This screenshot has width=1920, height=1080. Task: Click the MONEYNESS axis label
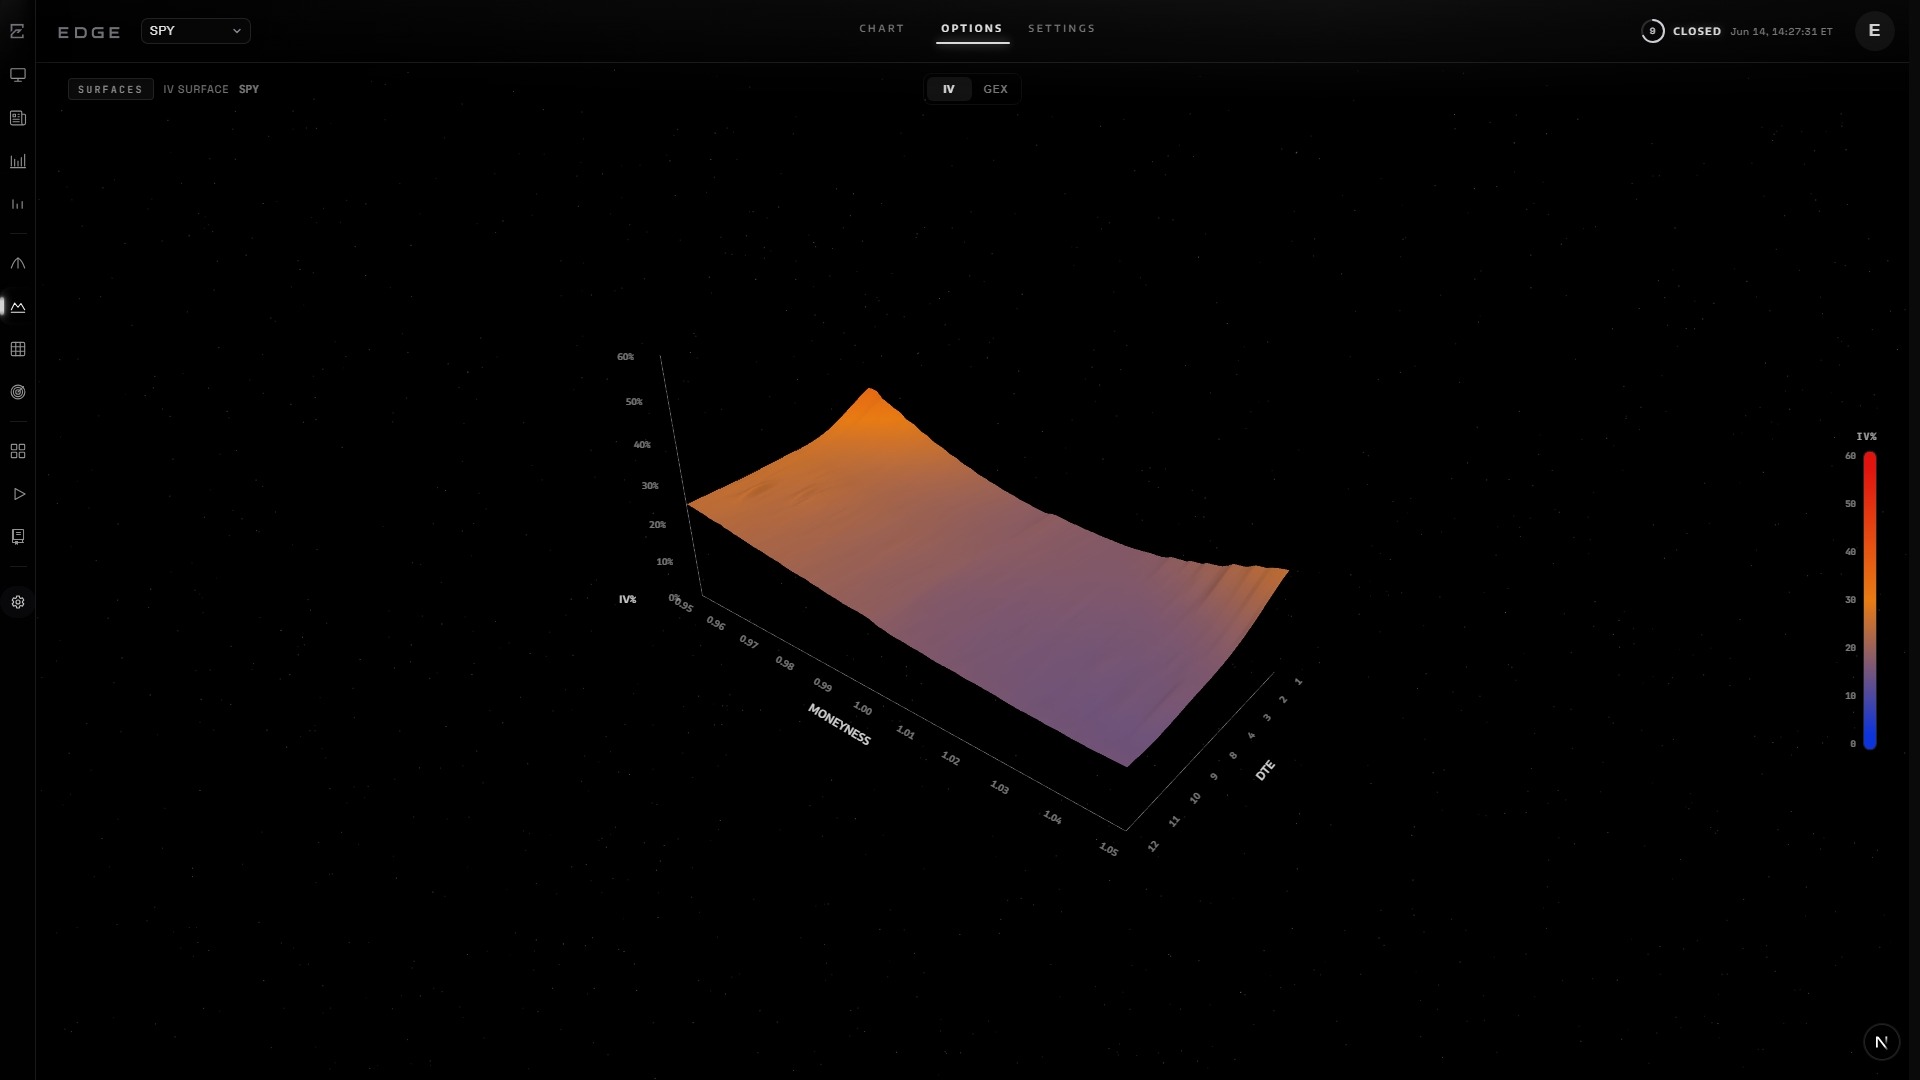(839, 724)
